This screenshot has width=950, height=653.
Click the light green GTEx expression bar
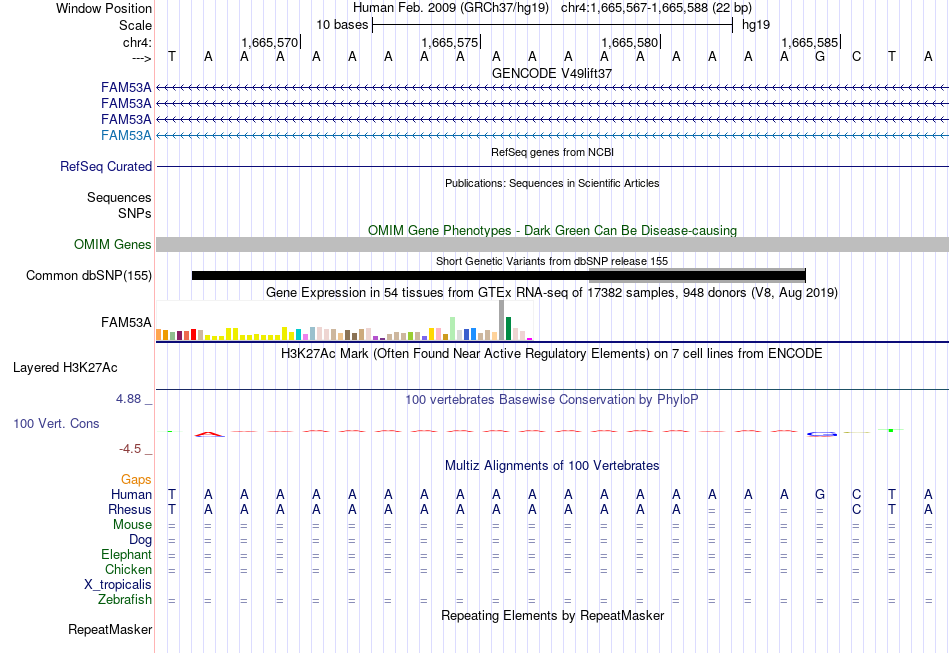[x=452, y=328]
